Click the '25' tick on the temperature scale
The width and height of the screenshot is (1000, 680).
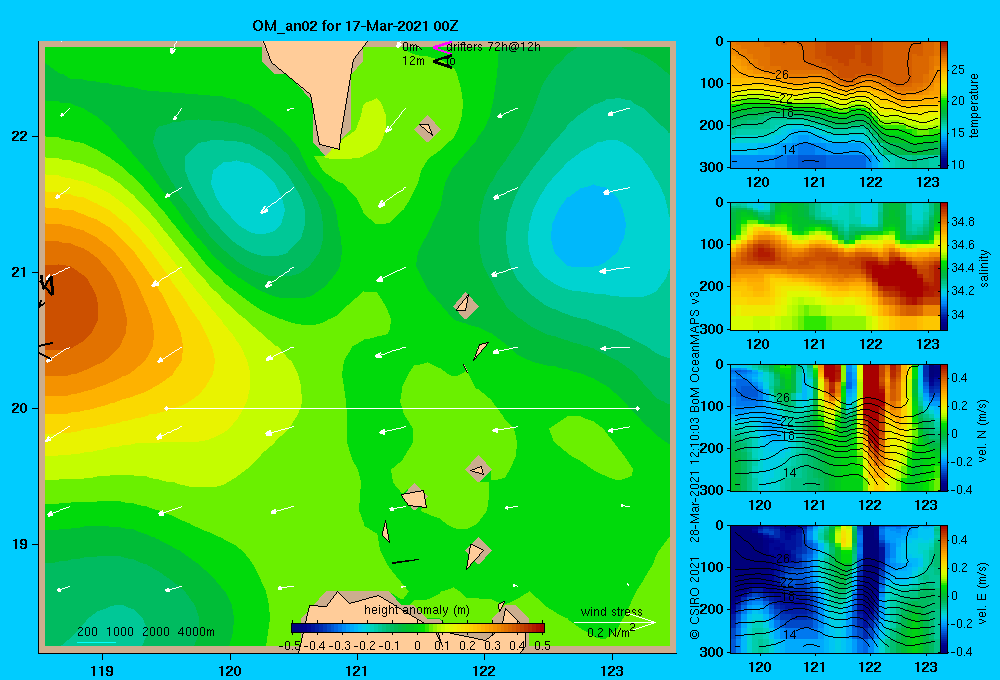click(958, 70)
